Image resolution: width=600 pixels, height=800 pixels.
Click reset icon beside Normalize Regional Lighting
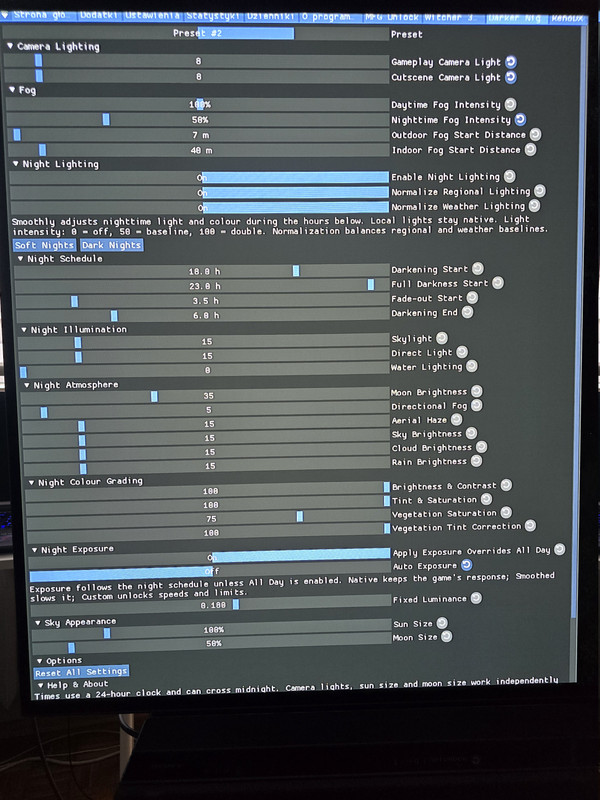540,191
